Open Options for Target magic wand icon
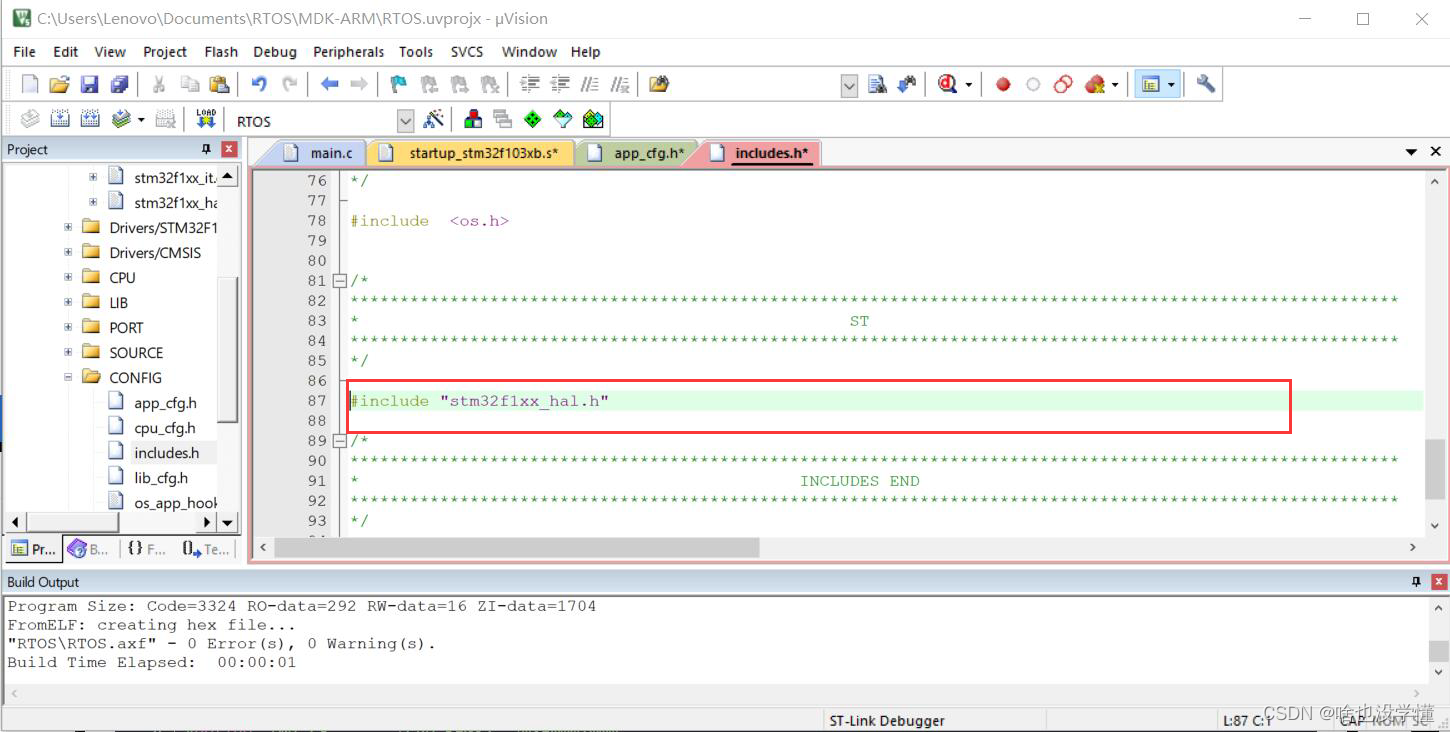The width and height of the screenshot is (1450, 732). (433, 119)
